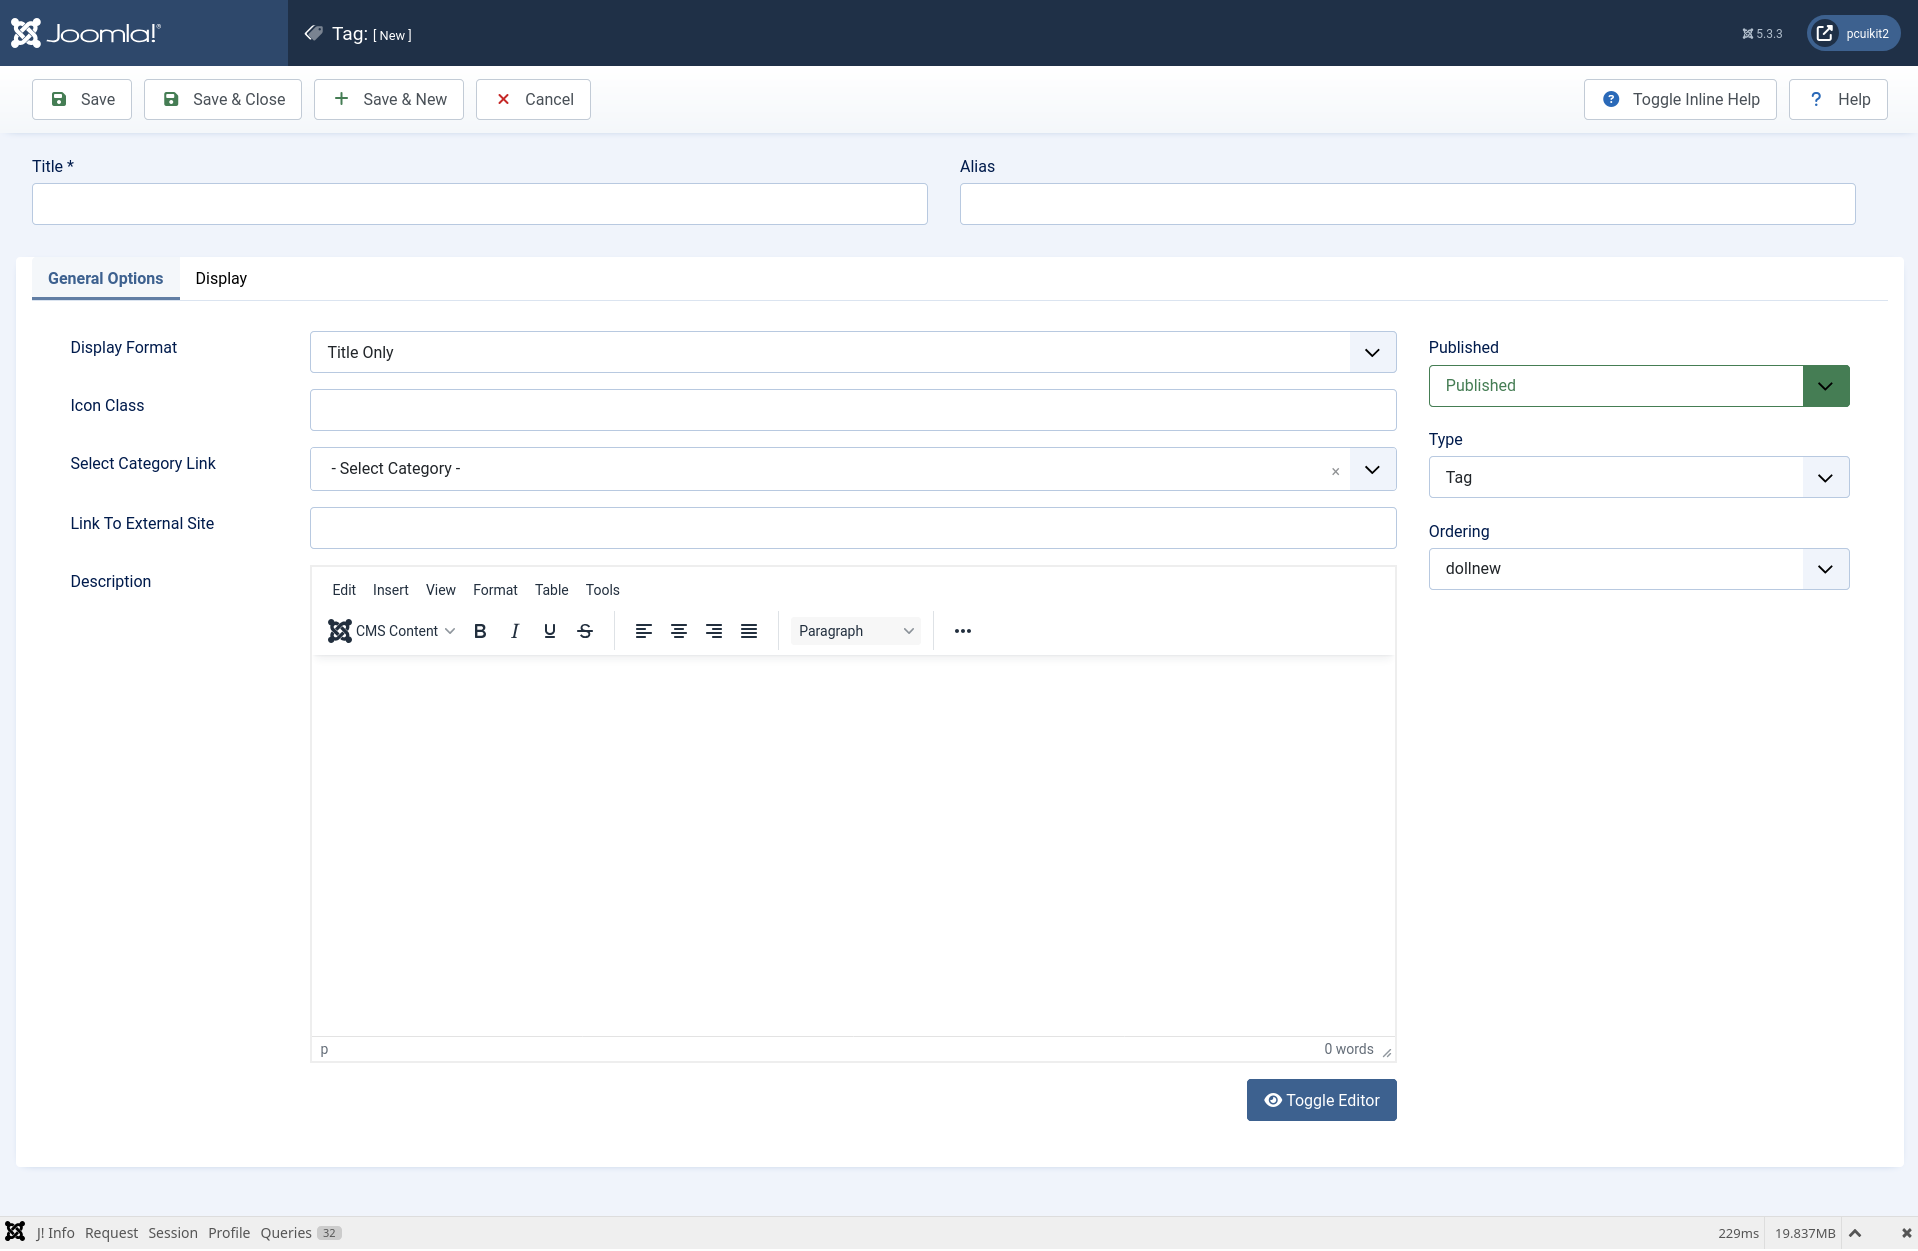1918x1251 pixels.
Task: Justify the description text
Action: (x=749, y=631)
